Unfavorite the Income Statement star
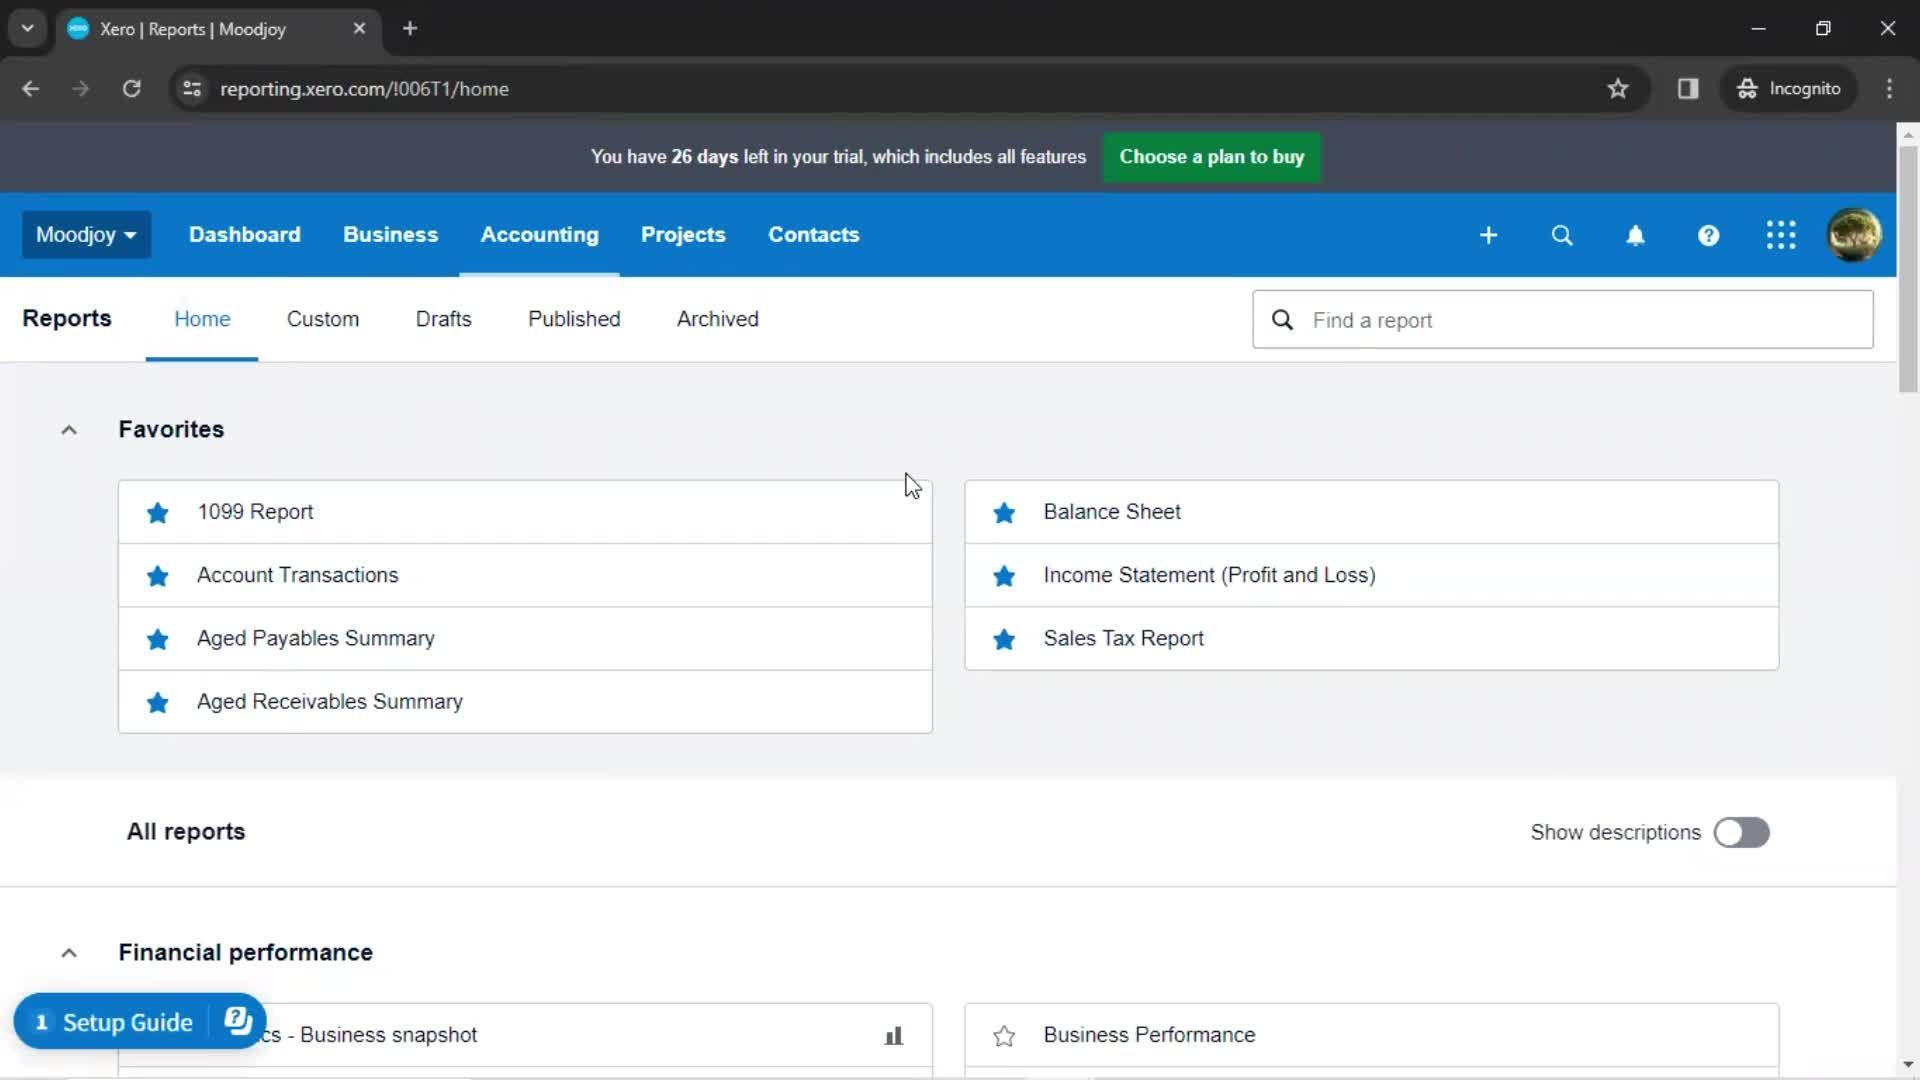 tap(1004, 576)
